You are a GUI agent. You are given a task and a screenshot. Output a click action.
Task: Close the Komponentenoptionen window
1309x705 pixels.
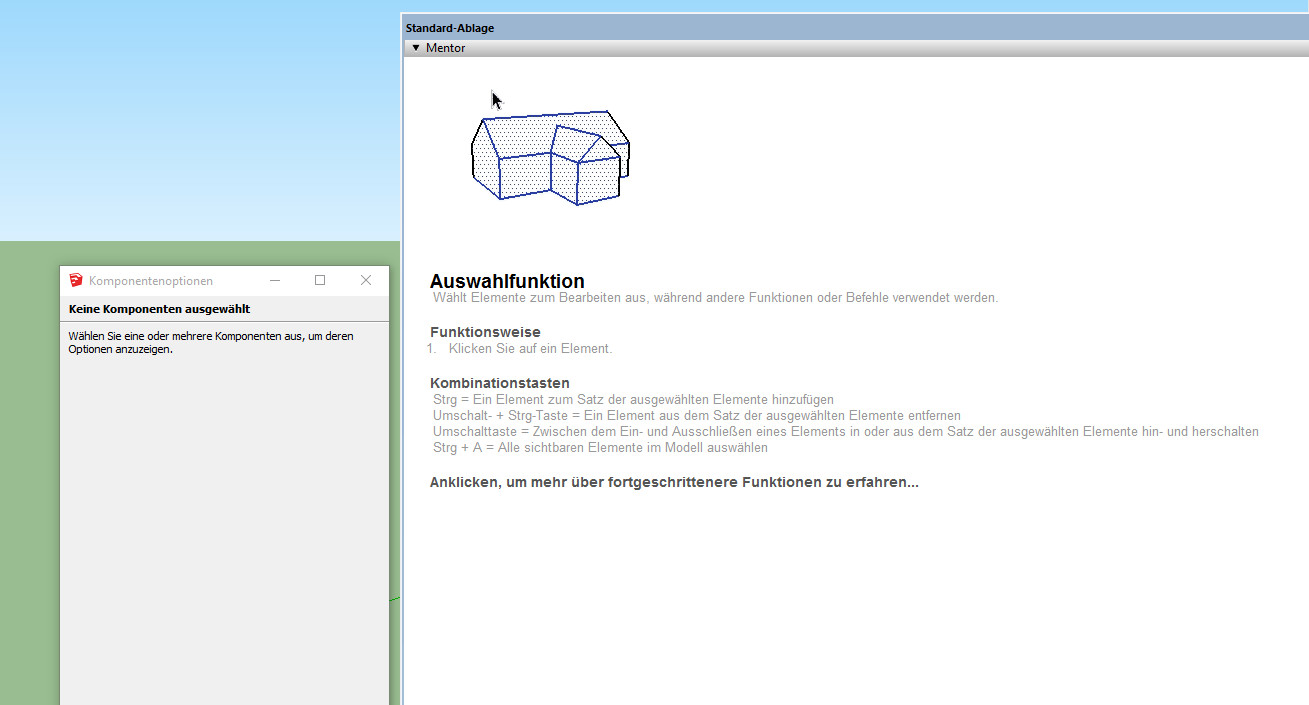(366, 281)
